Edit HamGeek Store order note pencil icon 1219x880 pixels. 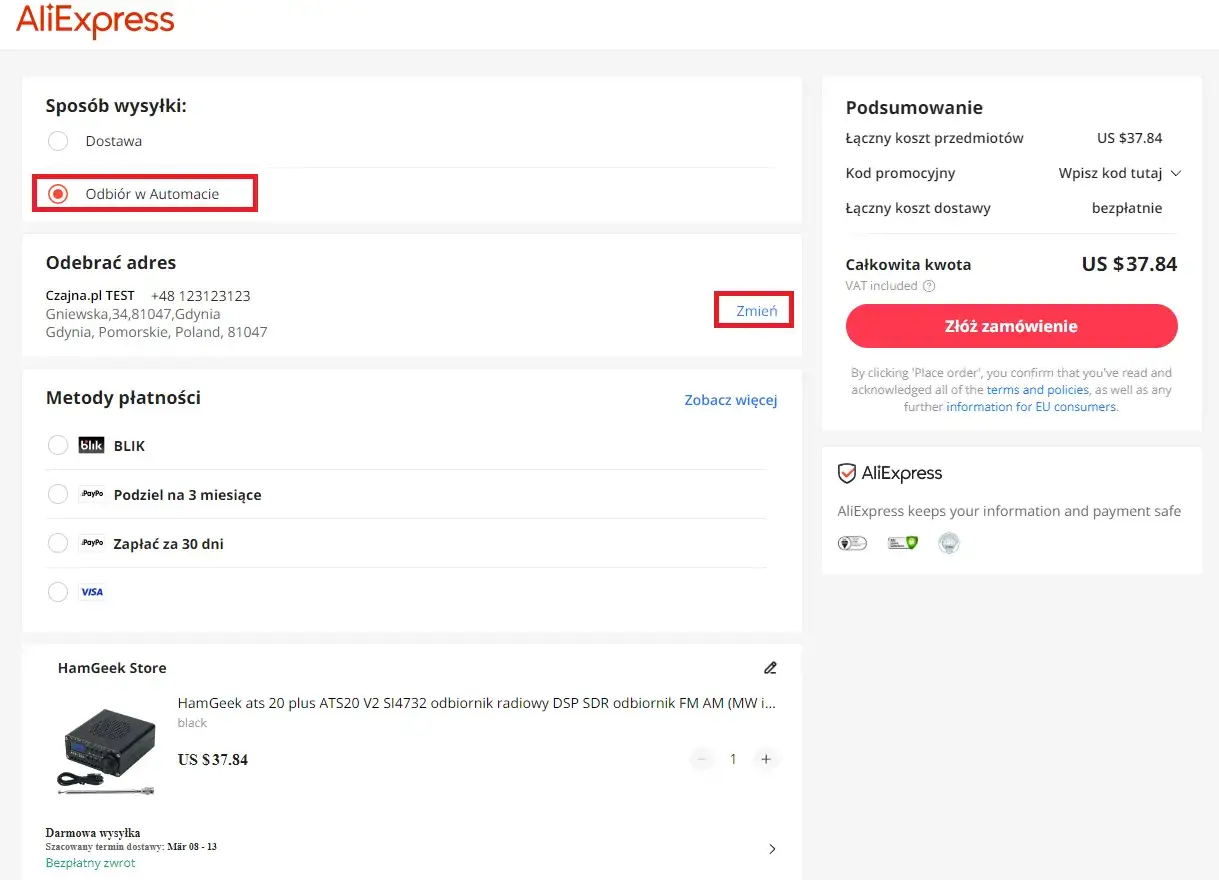(x=770, y=667)
